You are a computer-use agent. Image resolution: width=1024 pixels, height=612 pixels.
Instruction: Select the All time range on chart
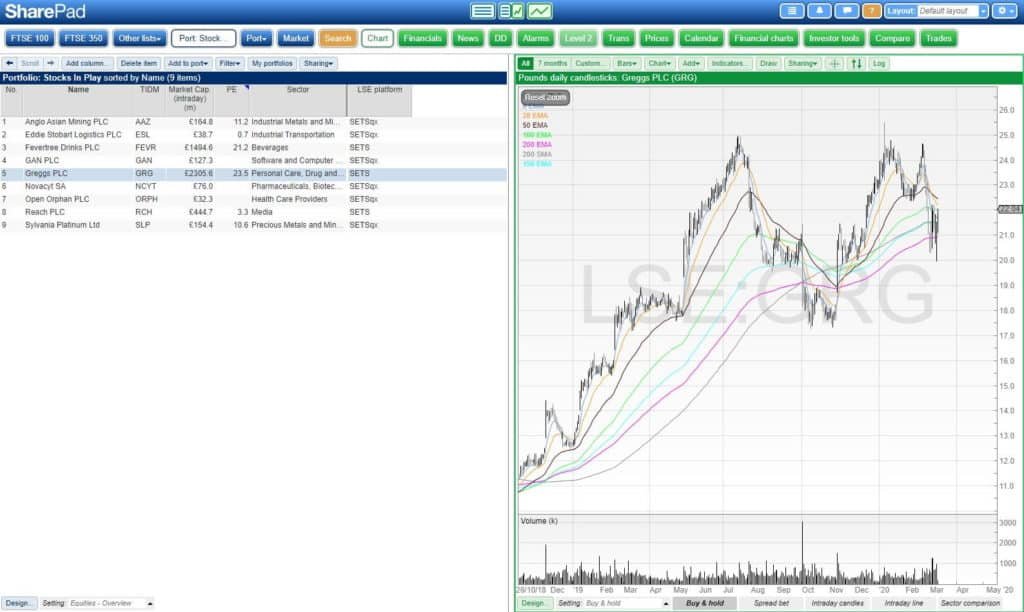tap(525, 63)
